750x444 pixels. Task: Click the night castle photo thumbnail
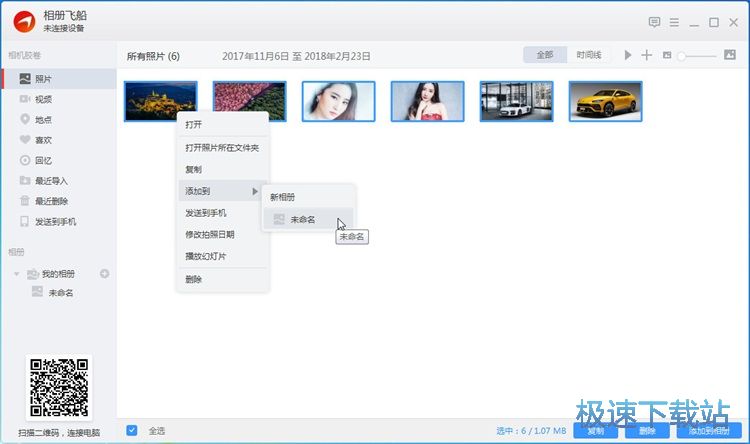161,101
